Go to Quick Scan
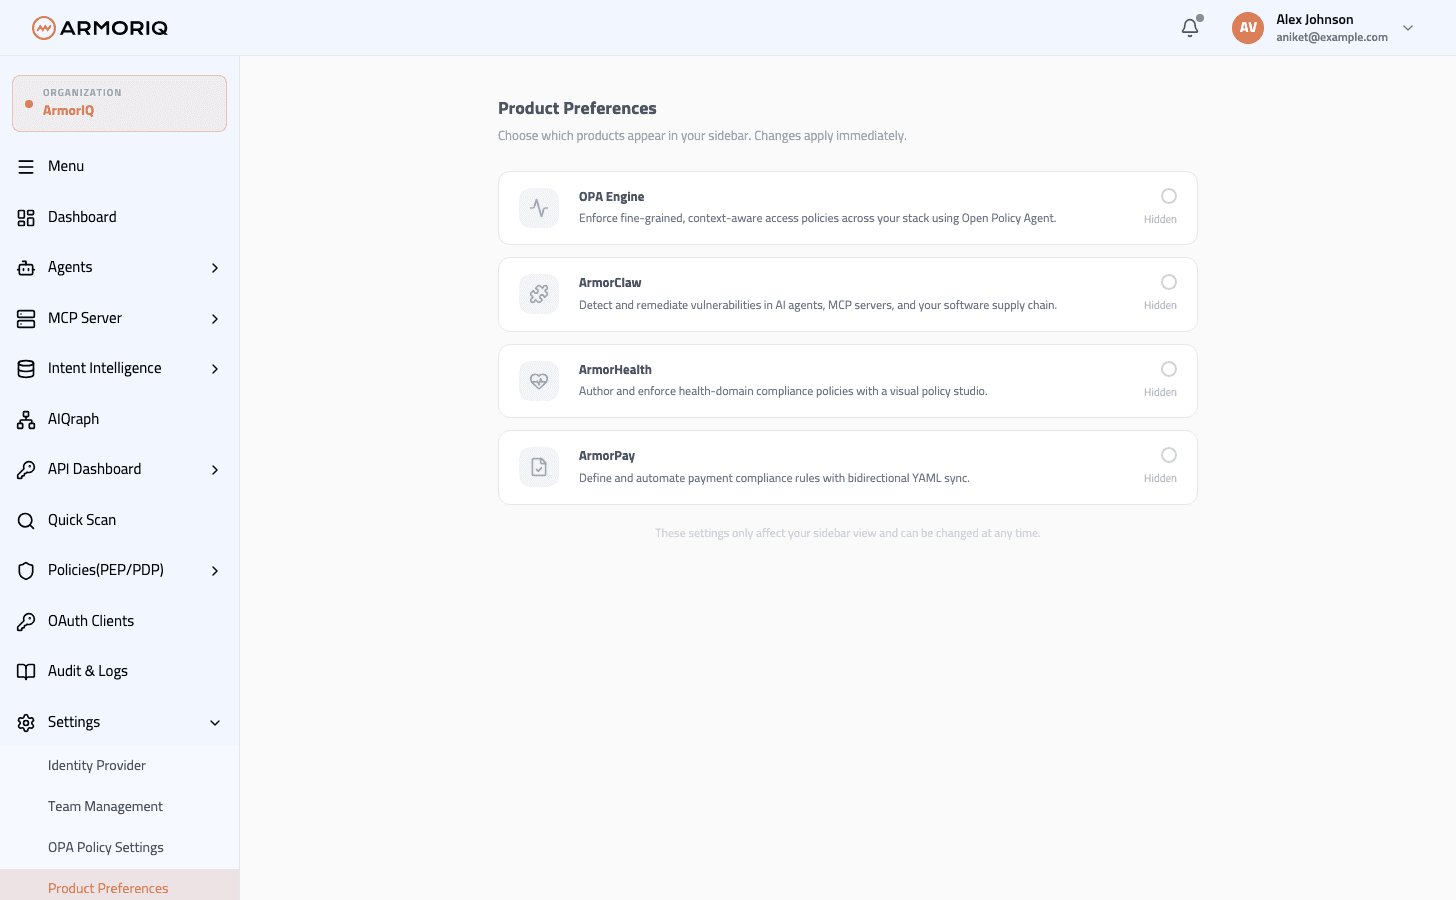This screenshot has height=900, width=1456. coord(119,520)
